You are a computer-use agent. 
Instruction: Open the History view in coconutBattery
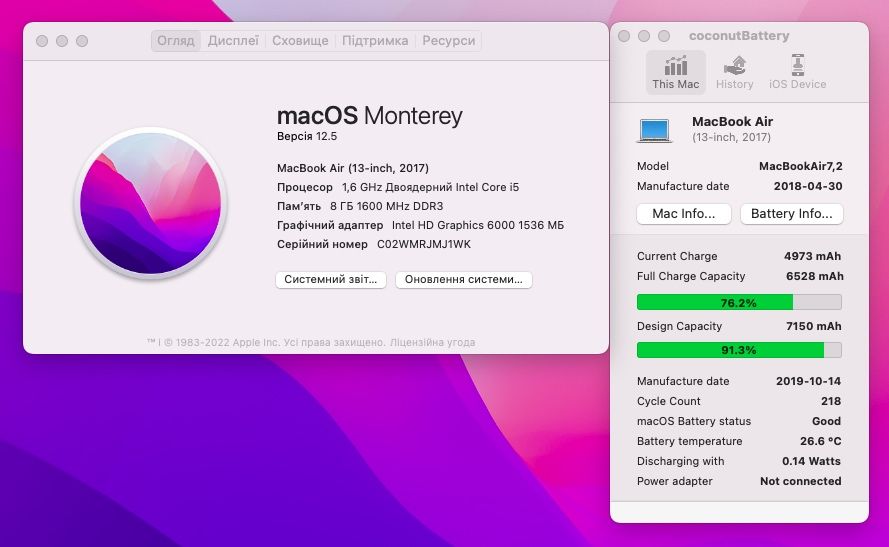734,73
